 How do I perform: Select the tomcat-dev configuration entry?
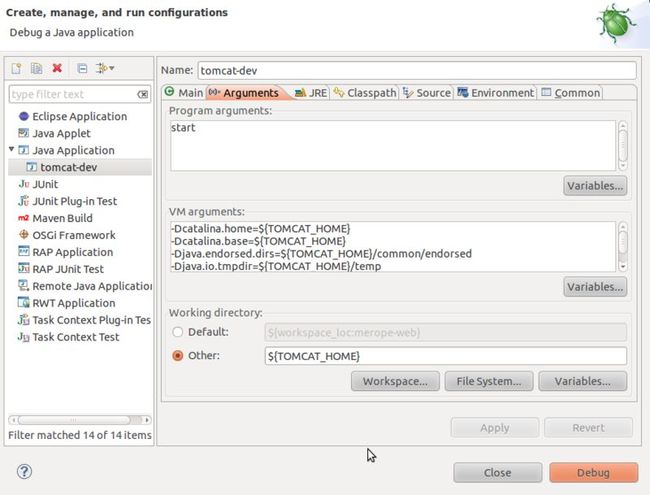coord(80,167)
